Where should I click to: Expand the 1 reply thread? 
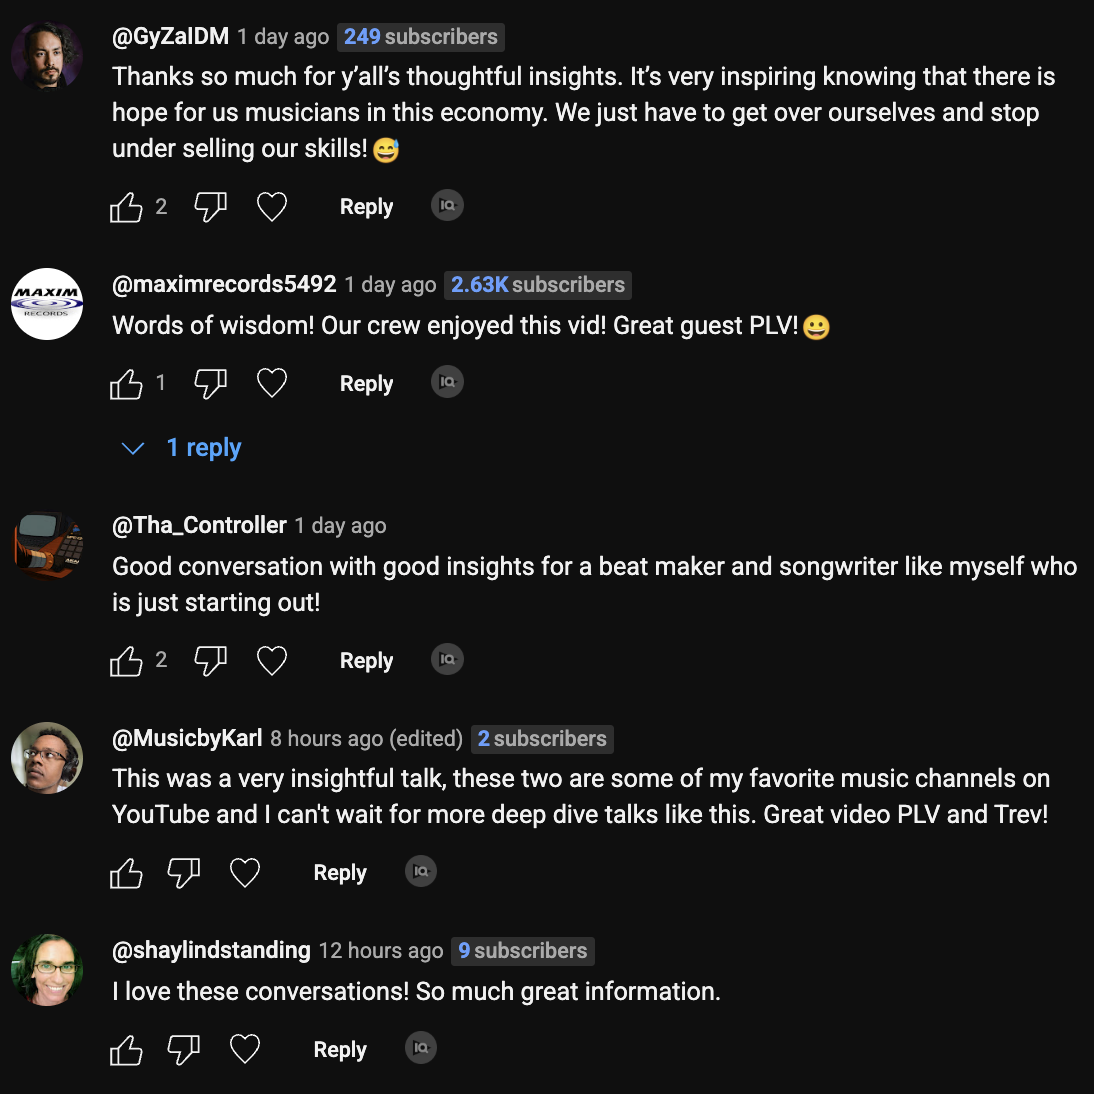tap(203, 448)
